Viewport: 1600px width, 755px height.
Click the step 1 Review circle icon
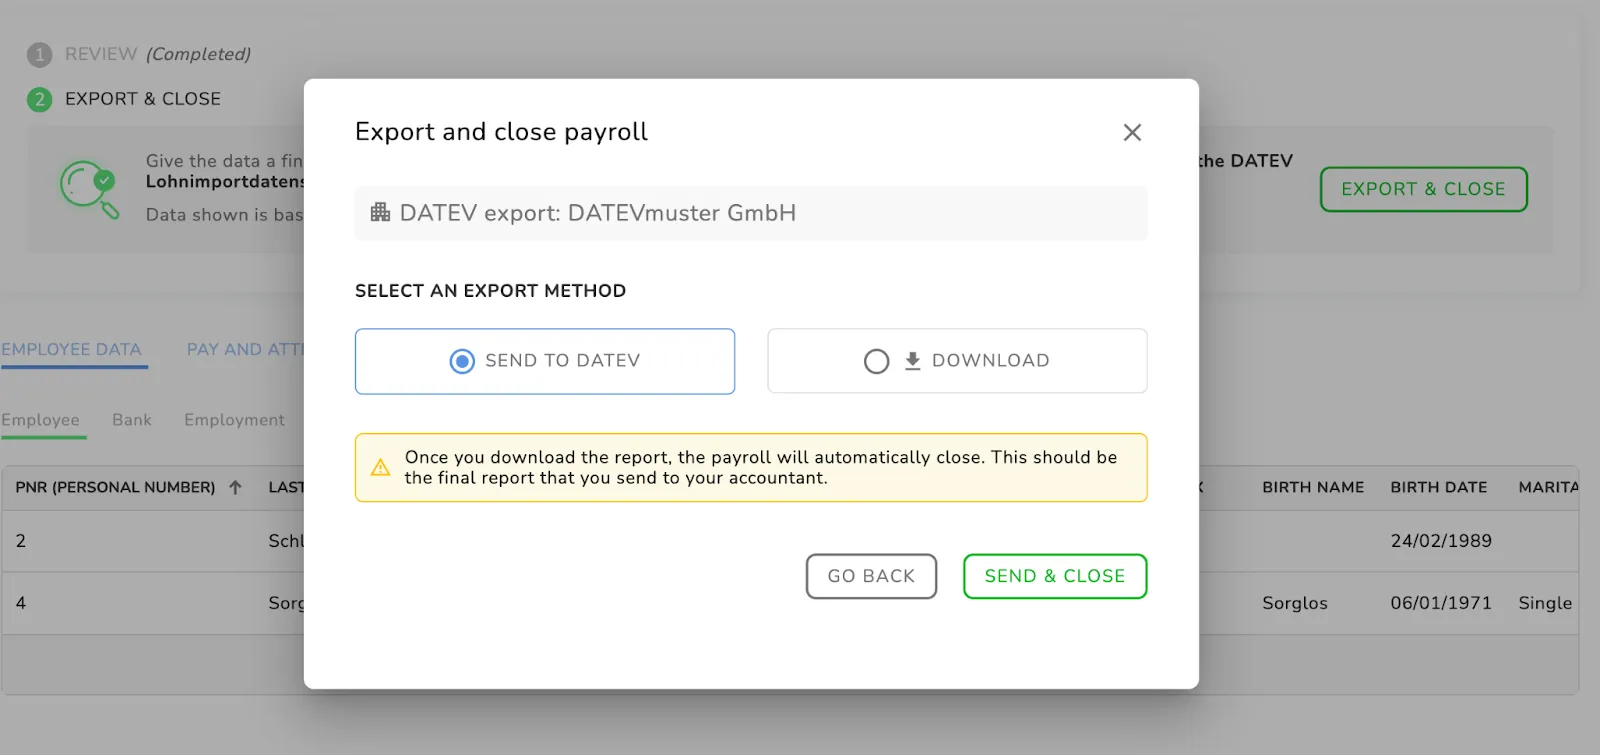pos(39,55)
